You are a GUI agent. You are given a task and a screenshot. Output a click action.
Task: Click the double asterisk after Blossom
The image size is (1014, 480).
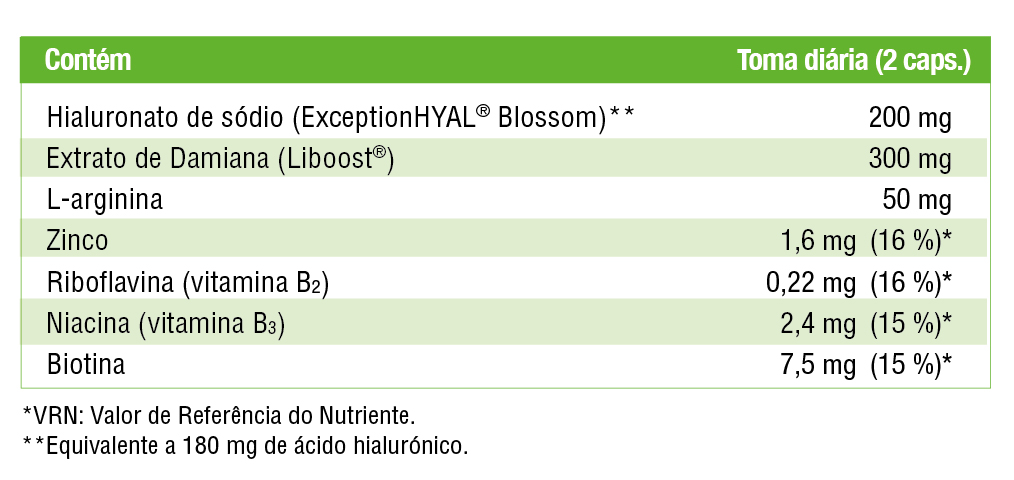pyautogui.click(x=622, y=115)
